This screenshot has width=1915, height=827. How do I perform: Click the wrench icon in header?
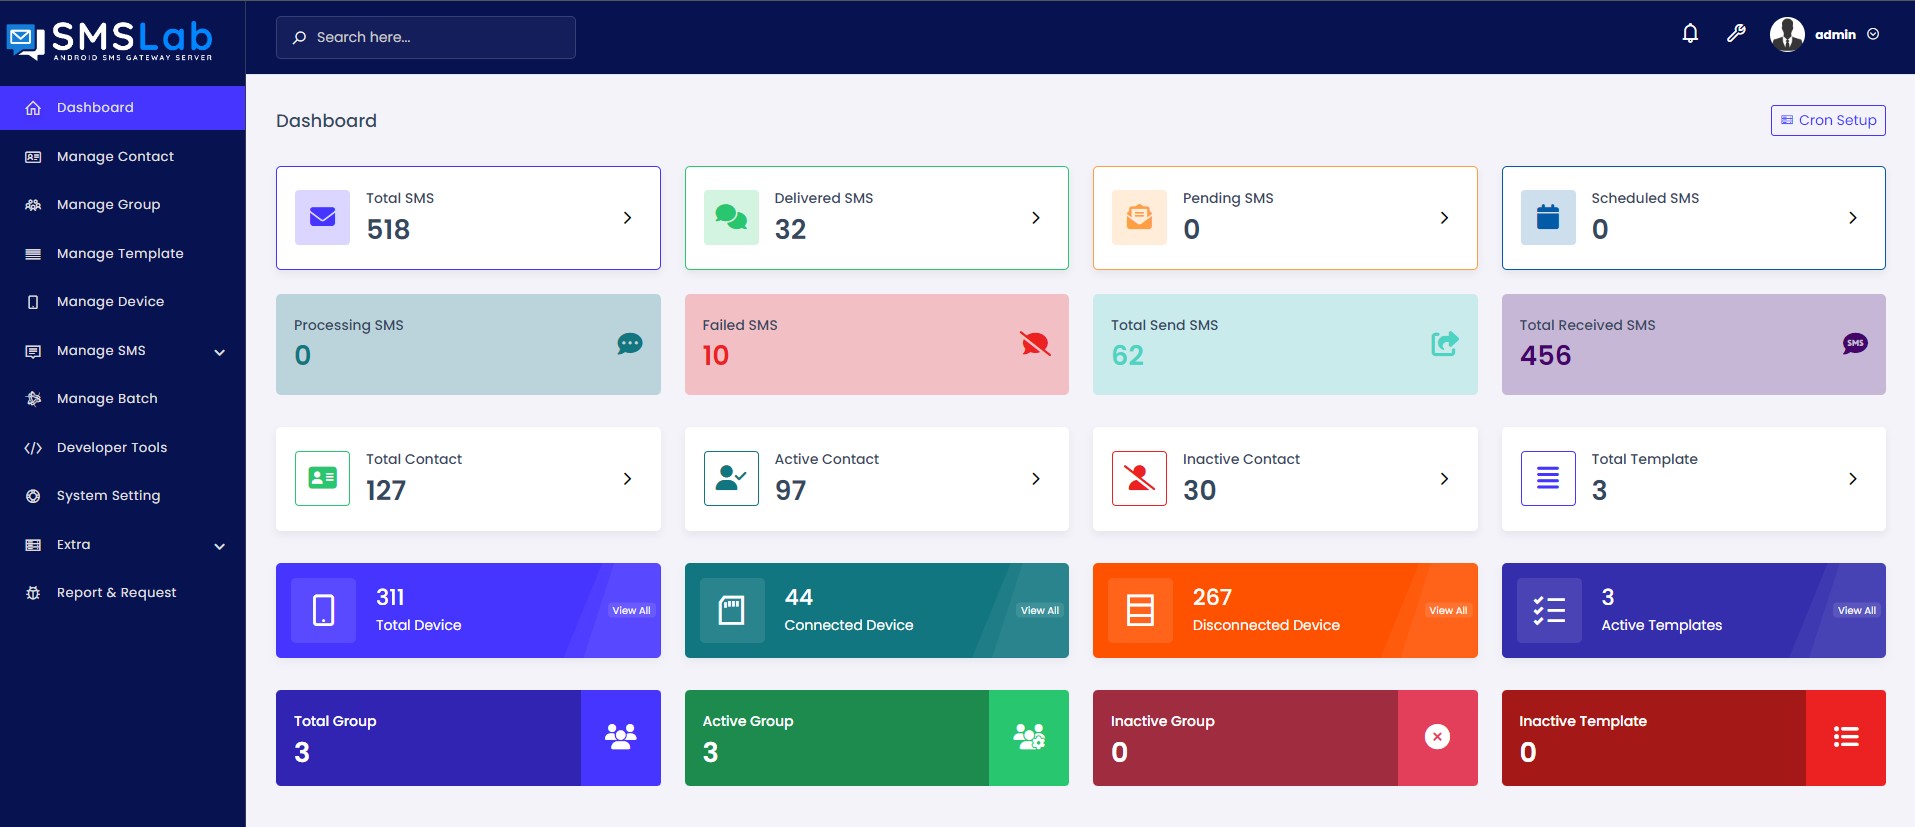click(1736, 34)
